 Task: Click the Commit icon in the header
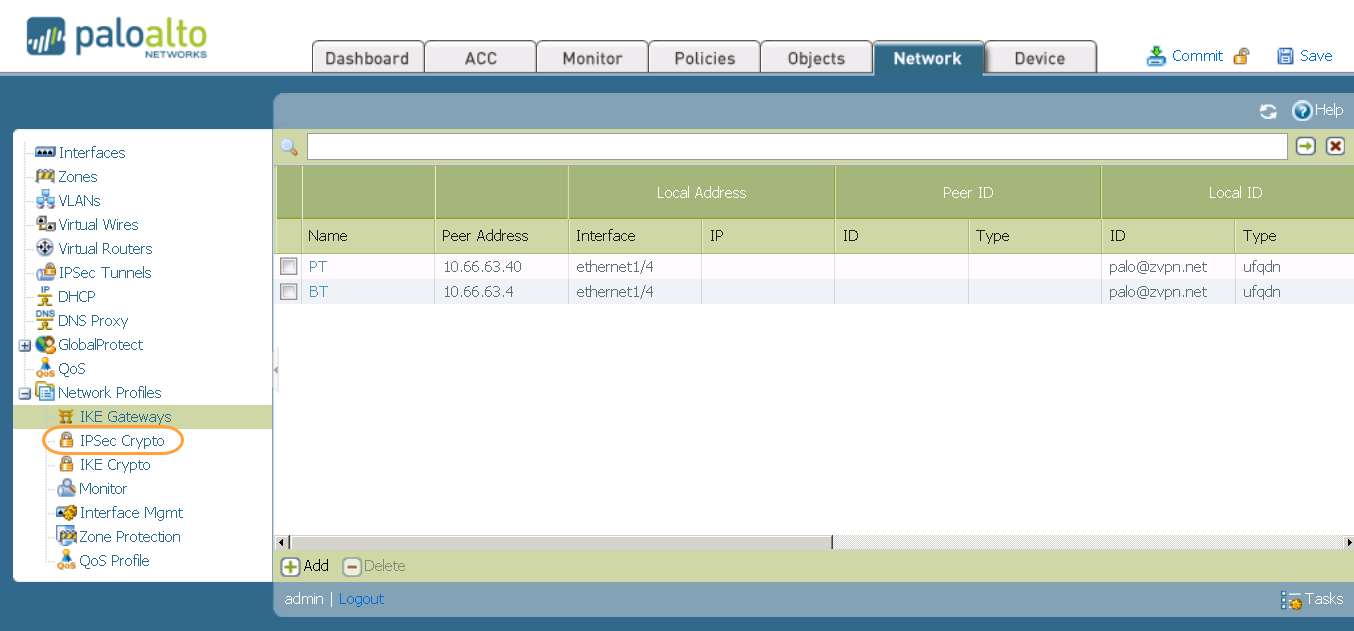click(1156, 56)
